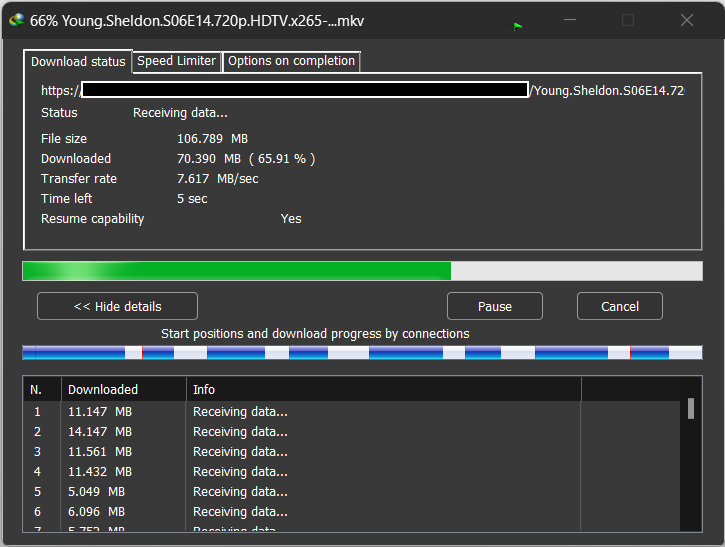Image resolution: width=725 pixels, height=547 pixels.
Task: Pause the download
Action: click(x=495, y=306)
